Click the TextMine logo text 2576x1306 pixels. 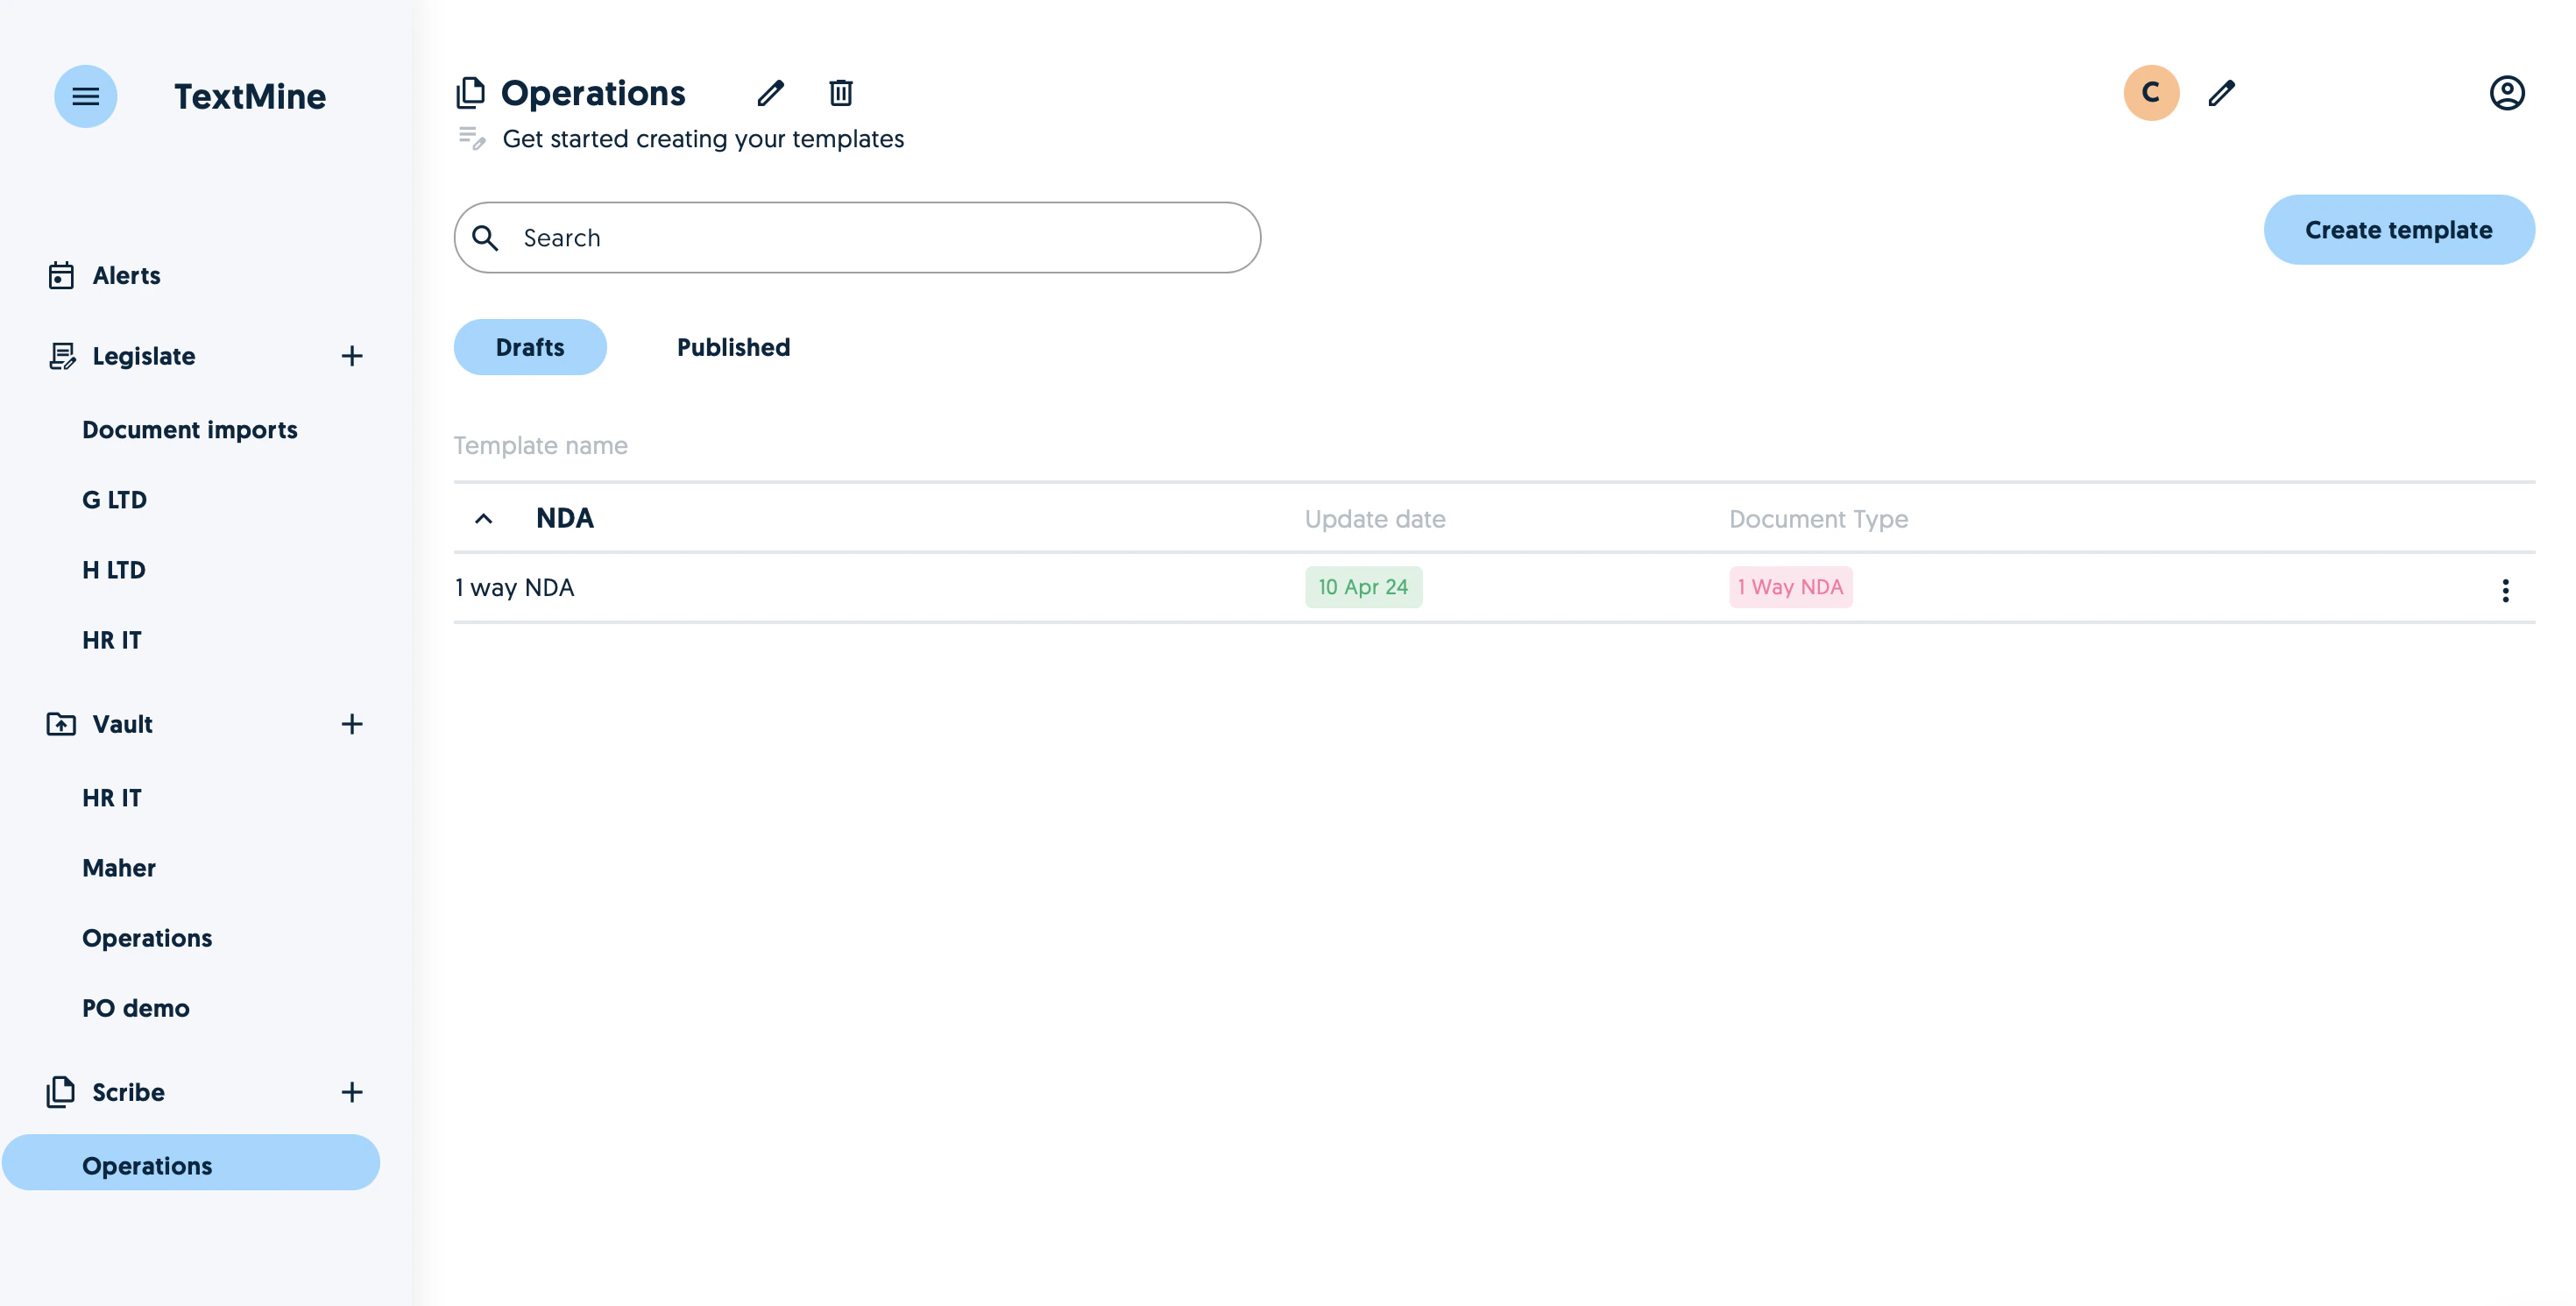[x=250, y=96]
